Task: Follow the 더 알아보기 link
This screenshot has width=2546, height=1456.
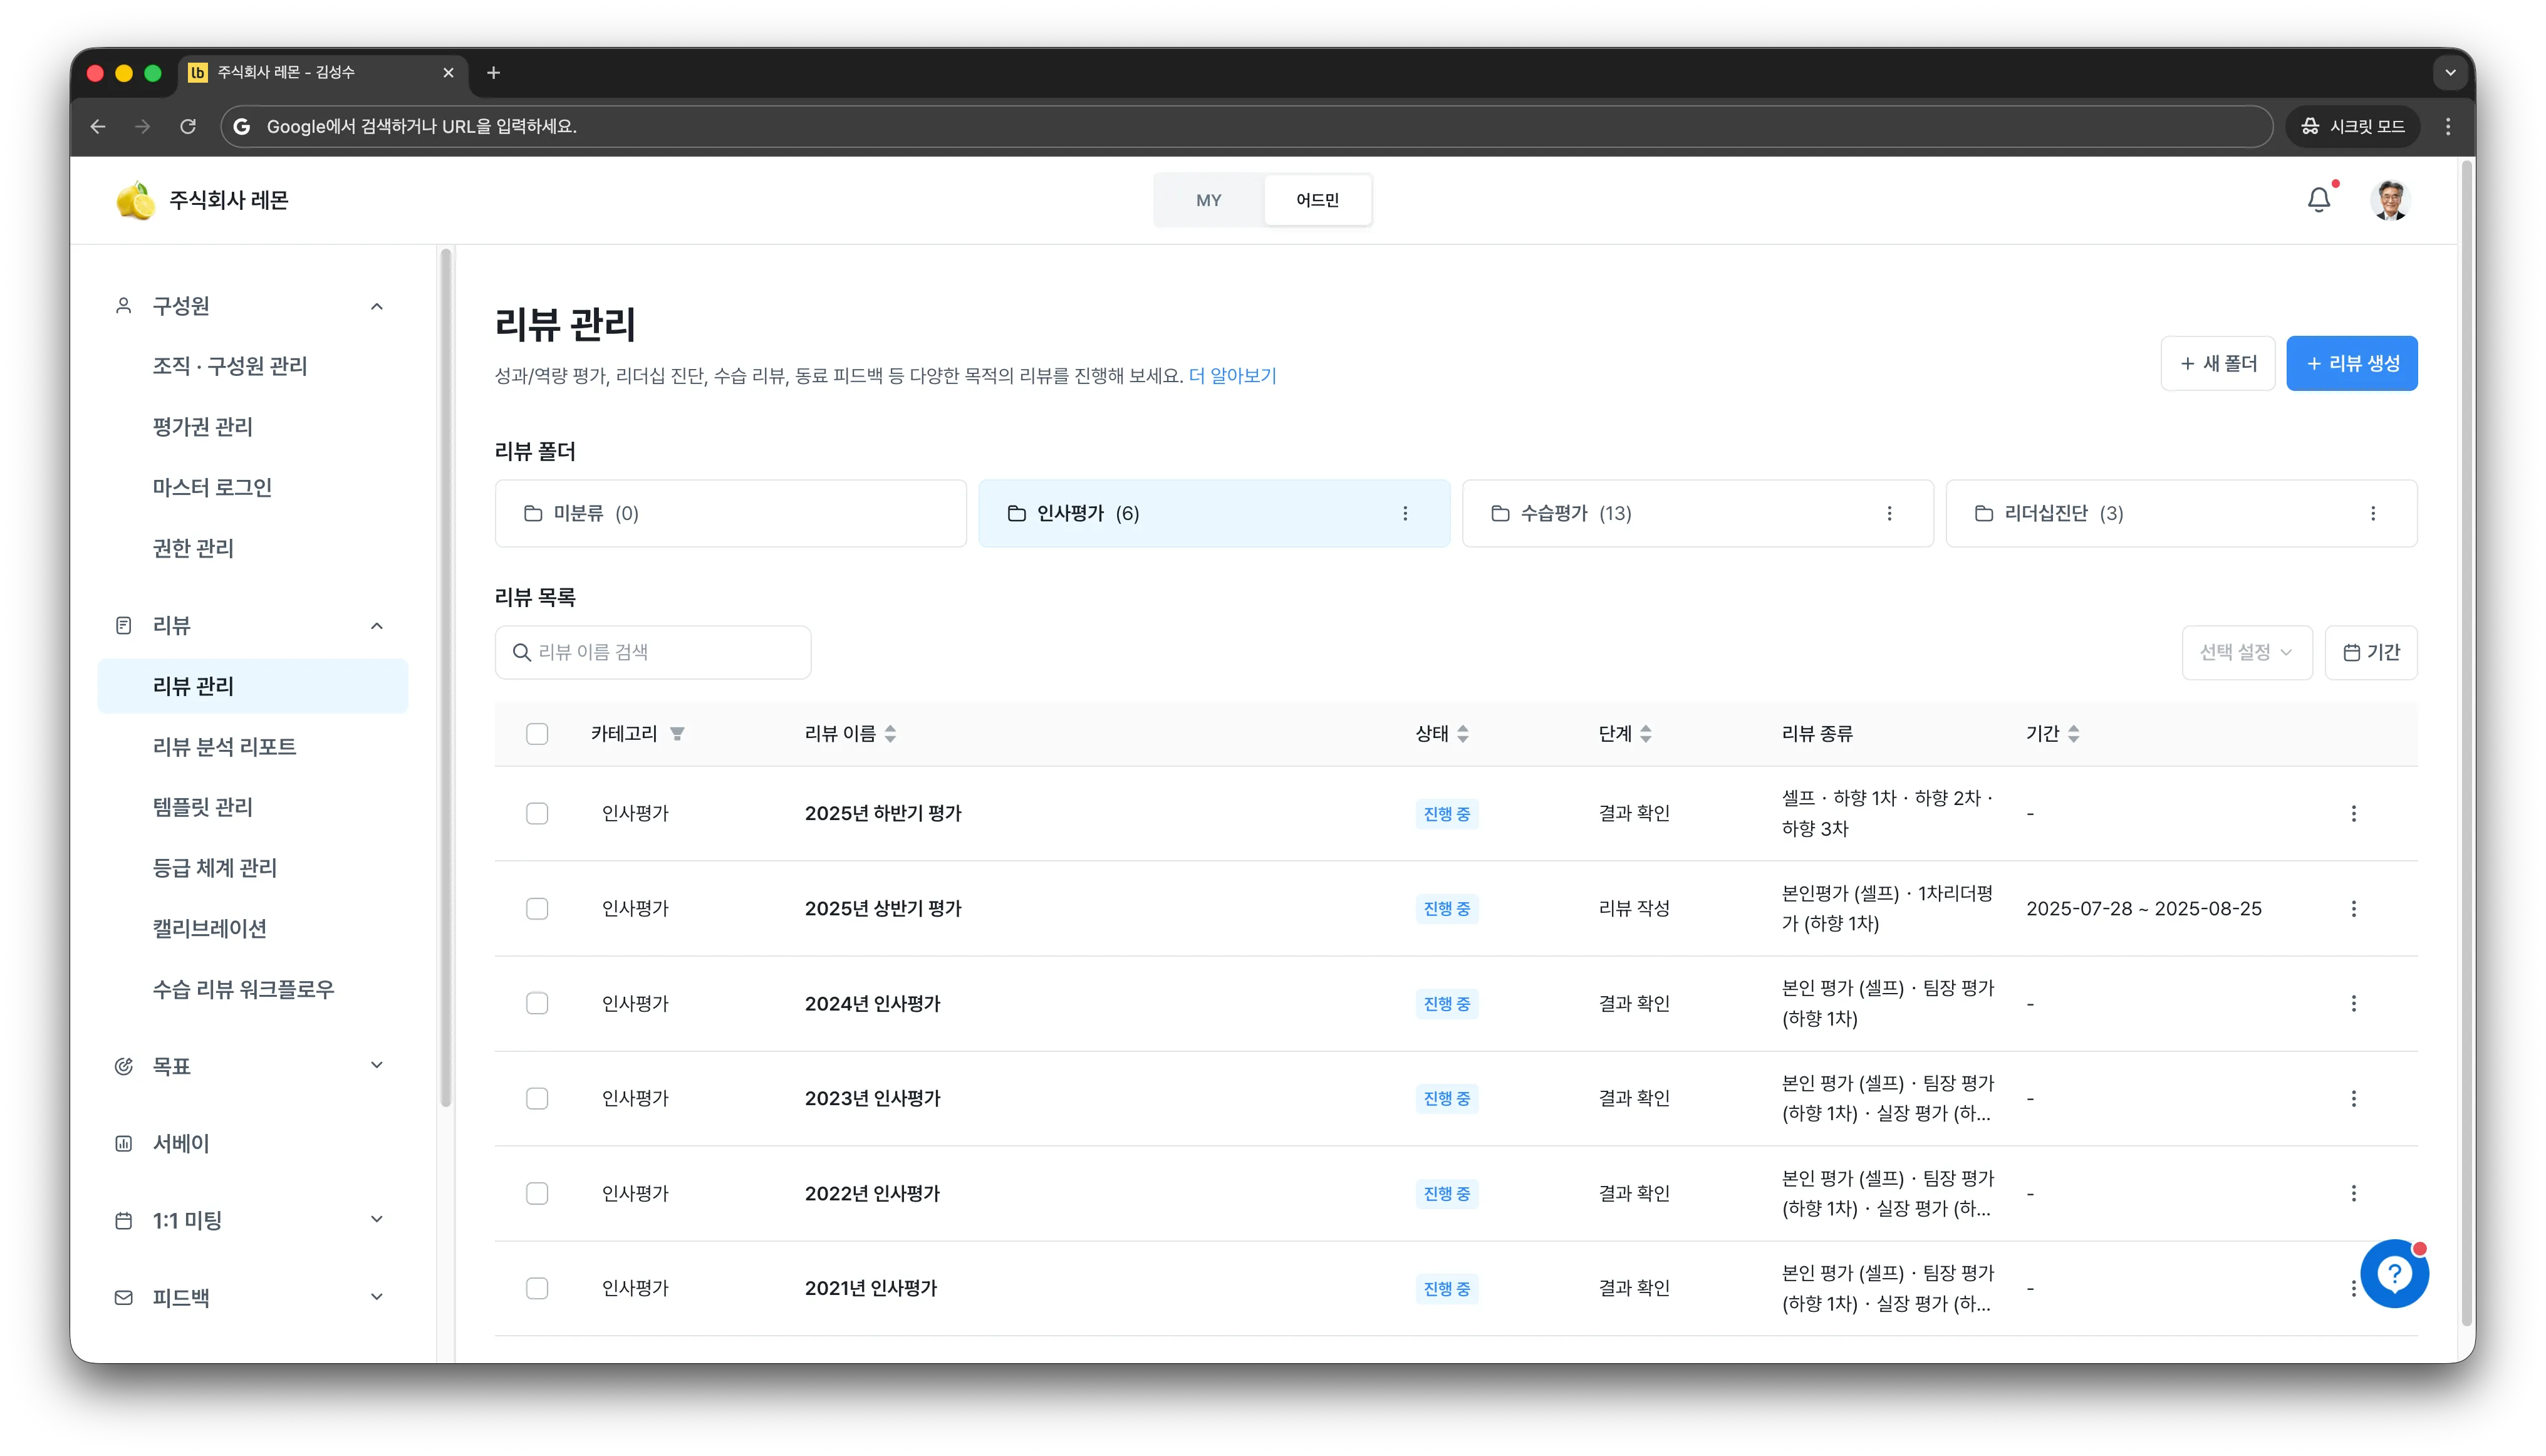Action: click(1232, 376)
